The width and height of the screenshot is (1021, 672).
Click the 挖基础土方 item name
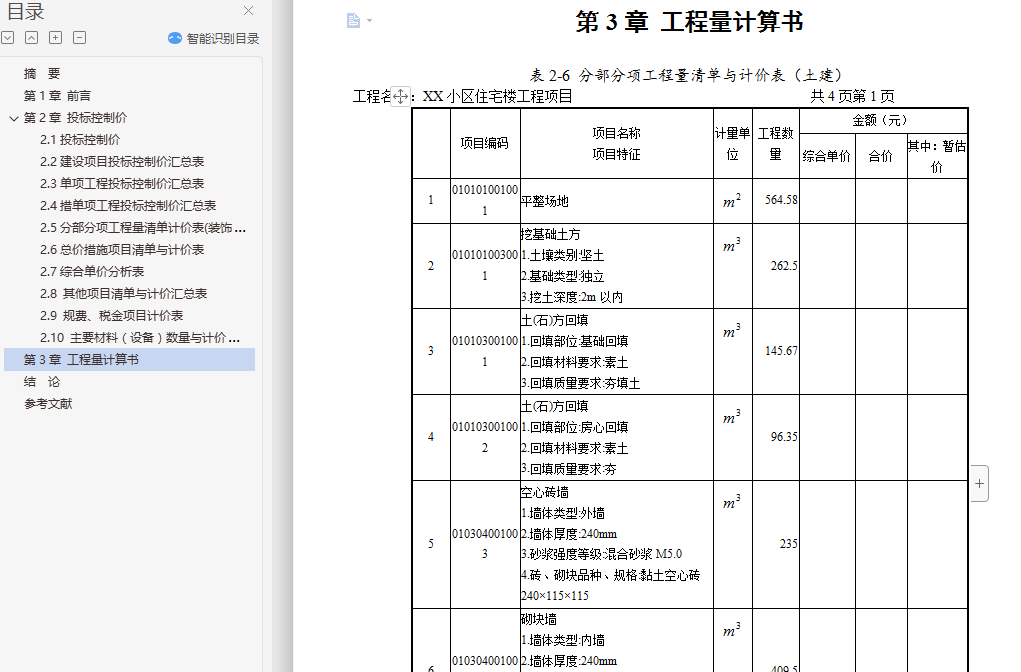click(551, 234)
